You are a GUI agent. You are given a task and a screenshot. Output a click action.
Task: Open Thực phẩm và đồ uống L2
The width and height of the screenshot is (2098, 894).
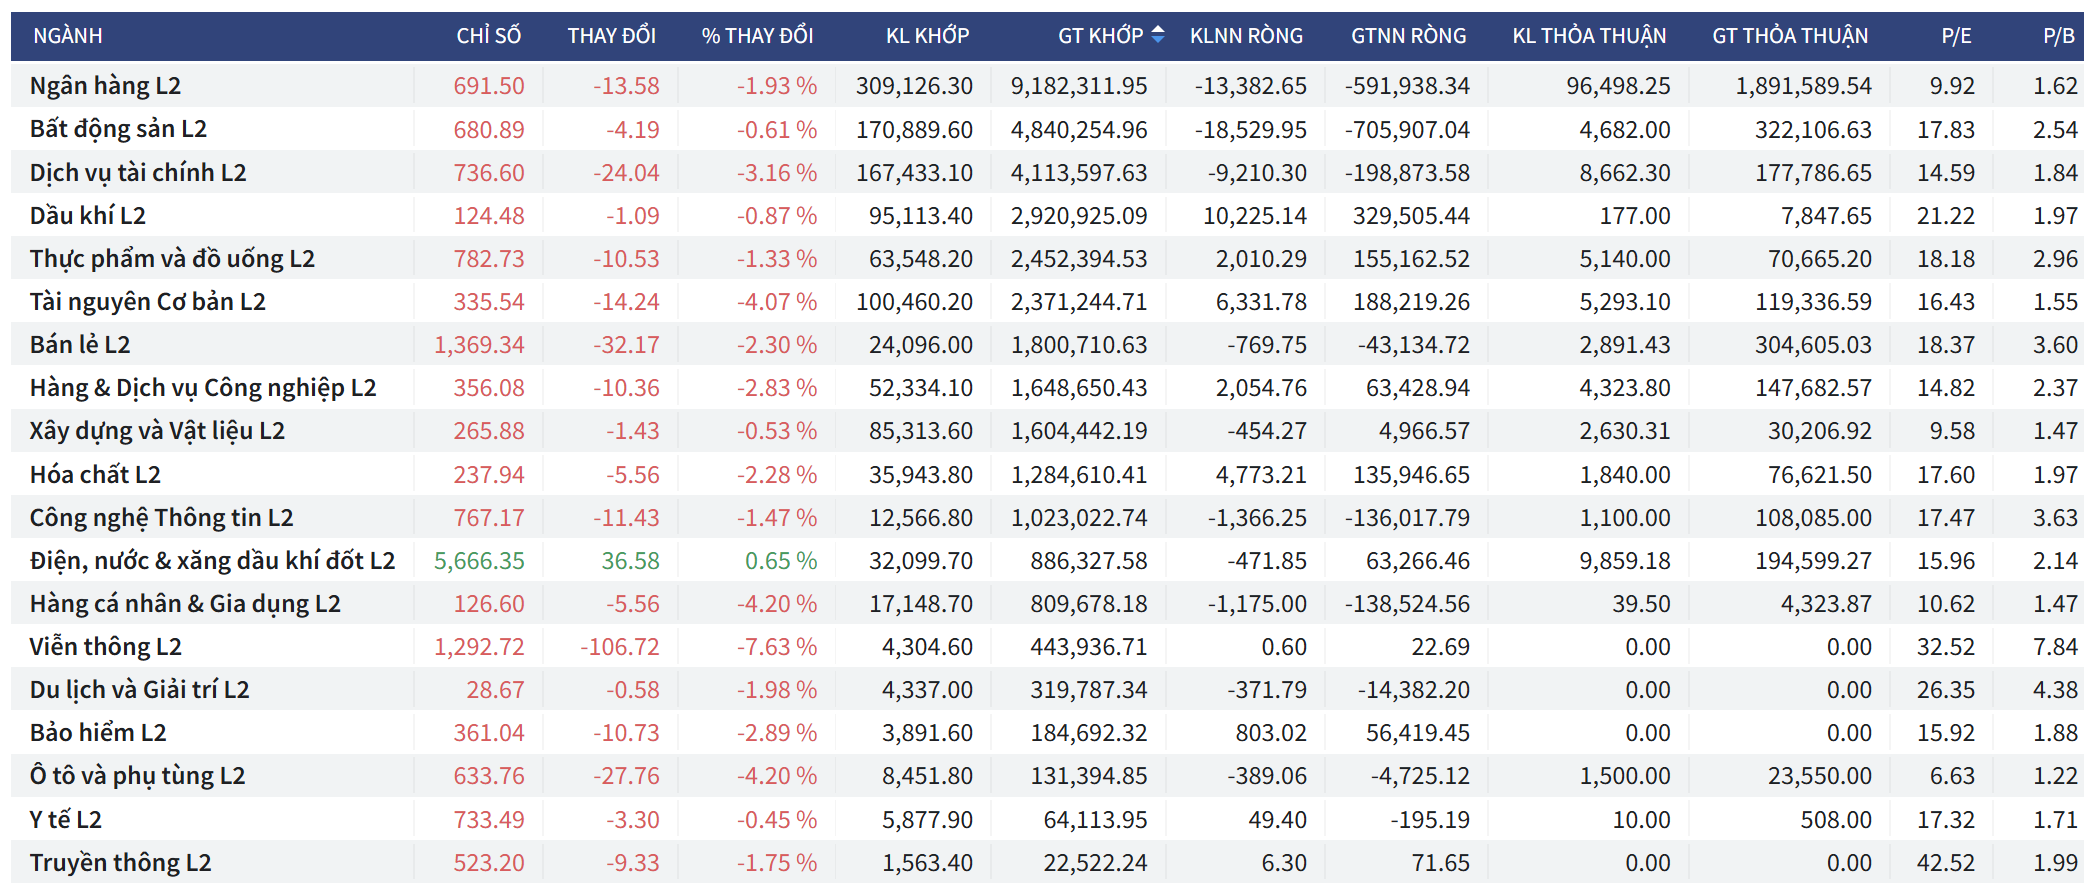[172, 259]
